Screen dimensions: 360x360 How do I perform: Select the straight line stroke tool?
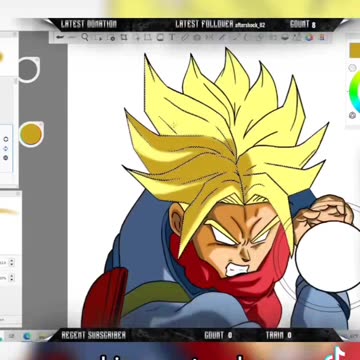coord(222,37)
